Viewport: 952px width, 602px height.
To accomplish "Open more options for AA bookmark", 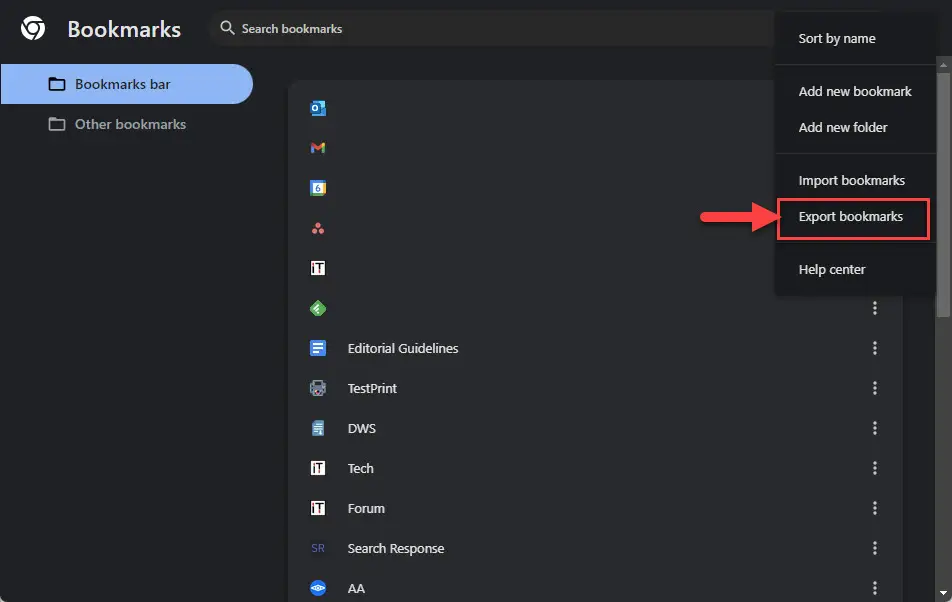I will click(874, 588).
